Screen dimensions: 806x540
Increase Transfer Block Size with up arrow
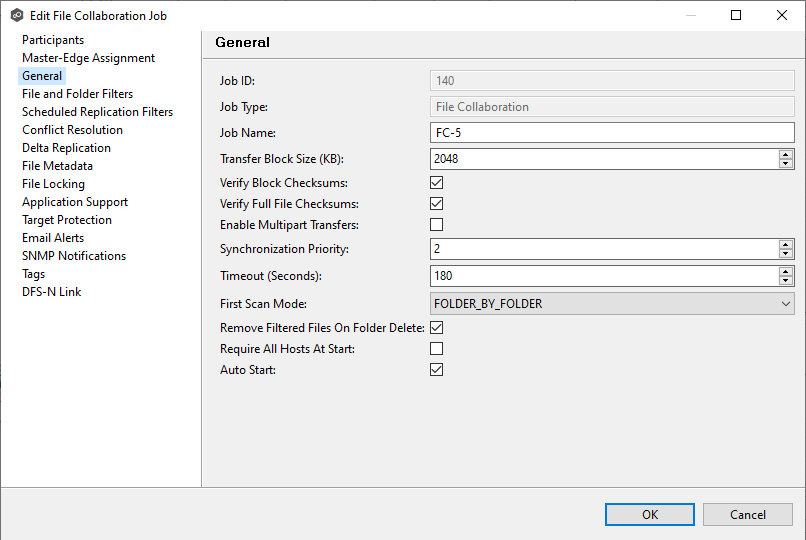(x=786, y=154)
